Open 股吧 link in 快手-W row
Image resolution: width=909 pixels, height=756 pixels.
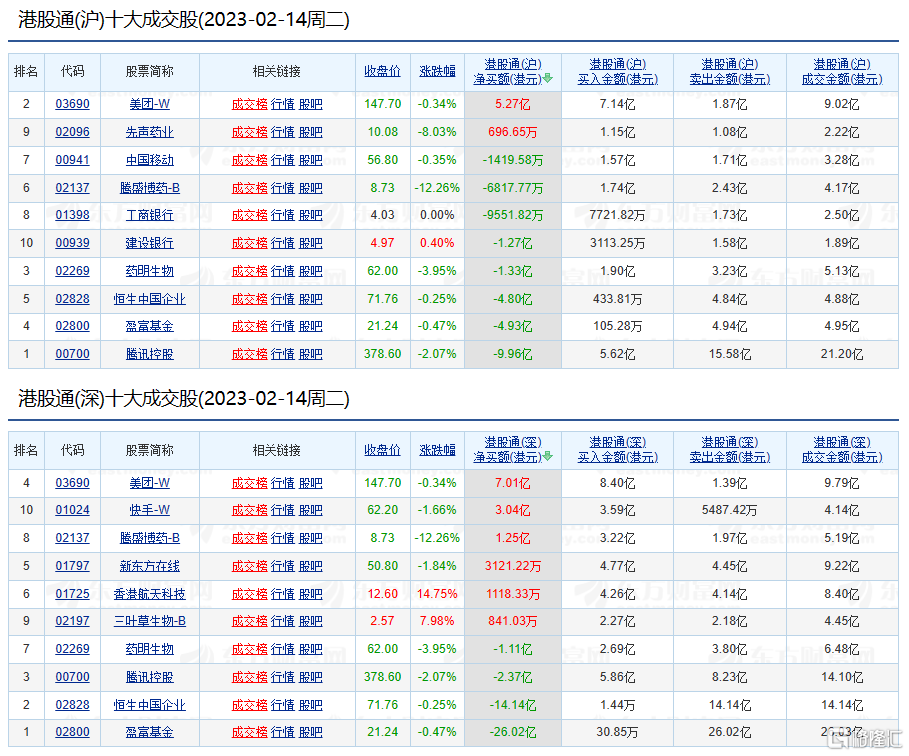click(x=310, y=510)
